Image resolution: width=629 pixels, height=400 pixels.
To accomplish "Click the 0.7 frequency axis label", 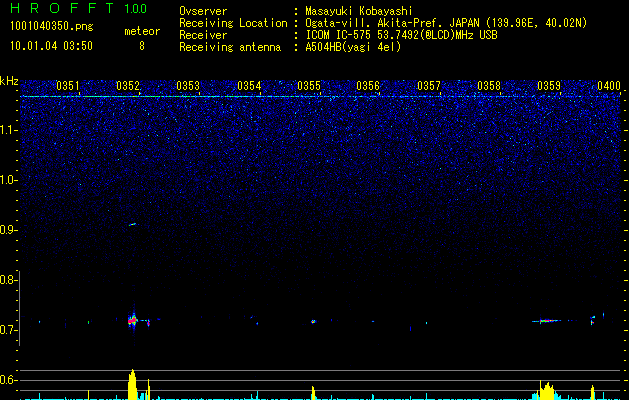I will pos(8,330).
